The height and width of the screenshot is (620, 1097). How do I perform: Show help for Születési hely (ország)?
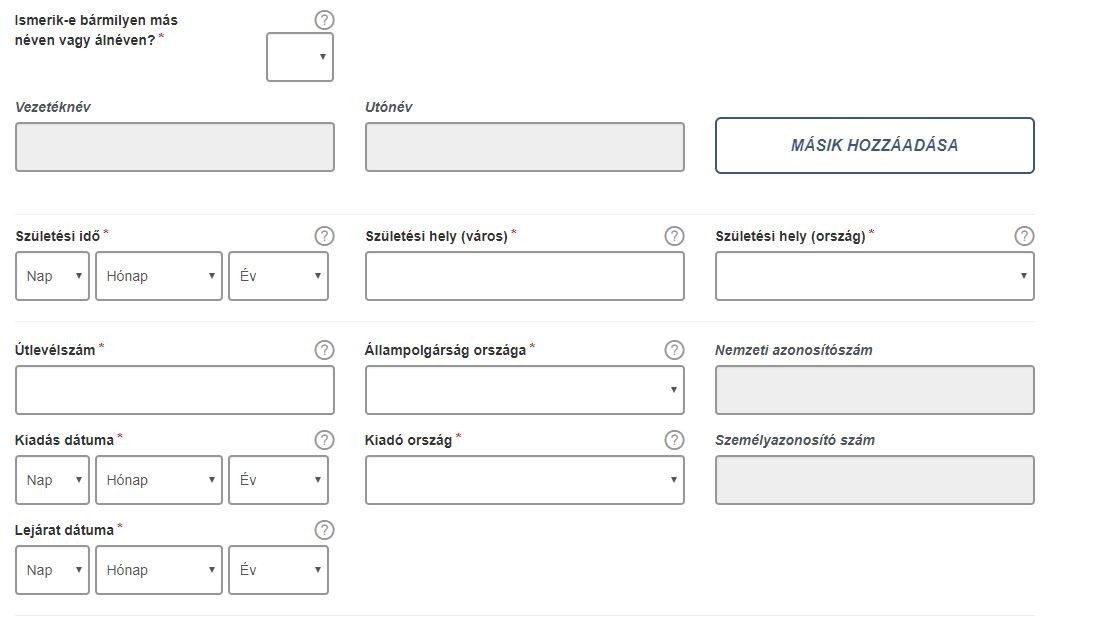point(1024,236)
